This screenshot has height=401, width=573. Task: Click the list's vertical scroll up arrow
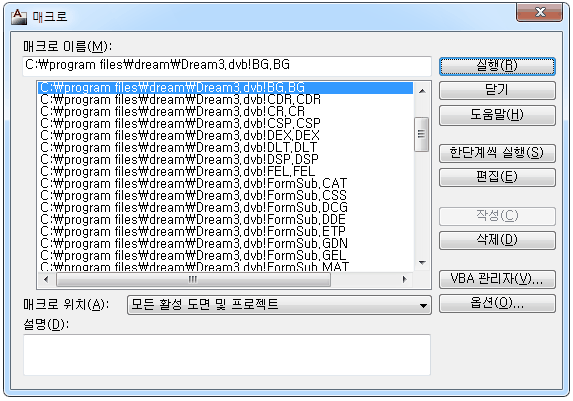pos(422,91)
